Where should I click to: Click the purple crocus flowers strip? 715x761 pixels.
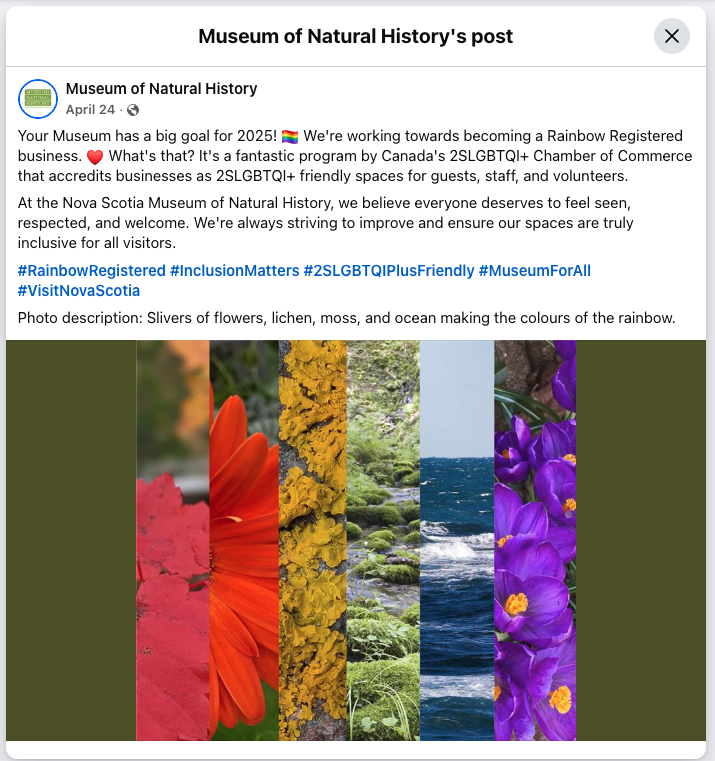tap(535, 540)
